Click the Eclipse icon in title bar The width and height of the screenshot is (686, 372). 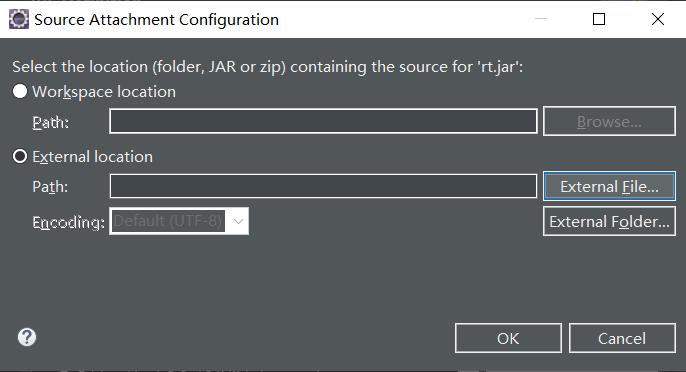click(19, 19)
